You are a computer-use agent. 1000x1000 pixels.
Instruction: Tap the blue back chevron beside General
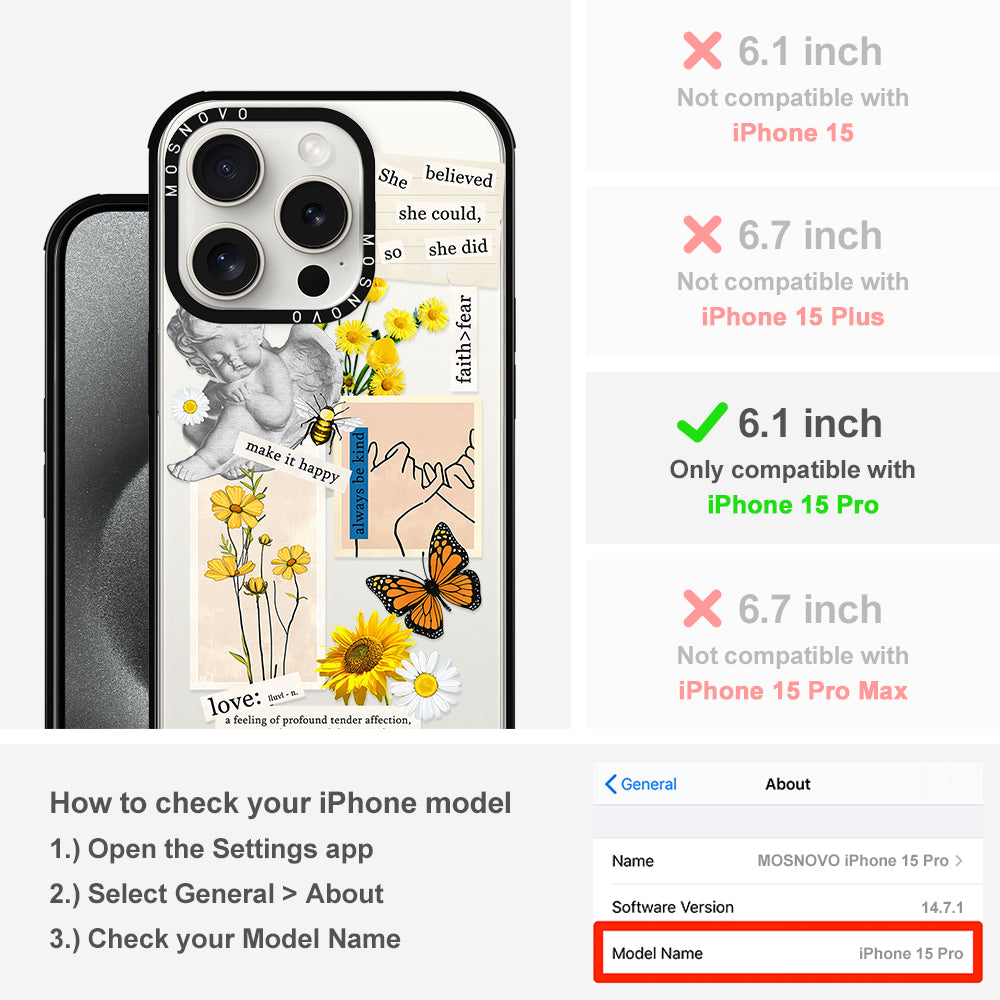coord(610,784)
